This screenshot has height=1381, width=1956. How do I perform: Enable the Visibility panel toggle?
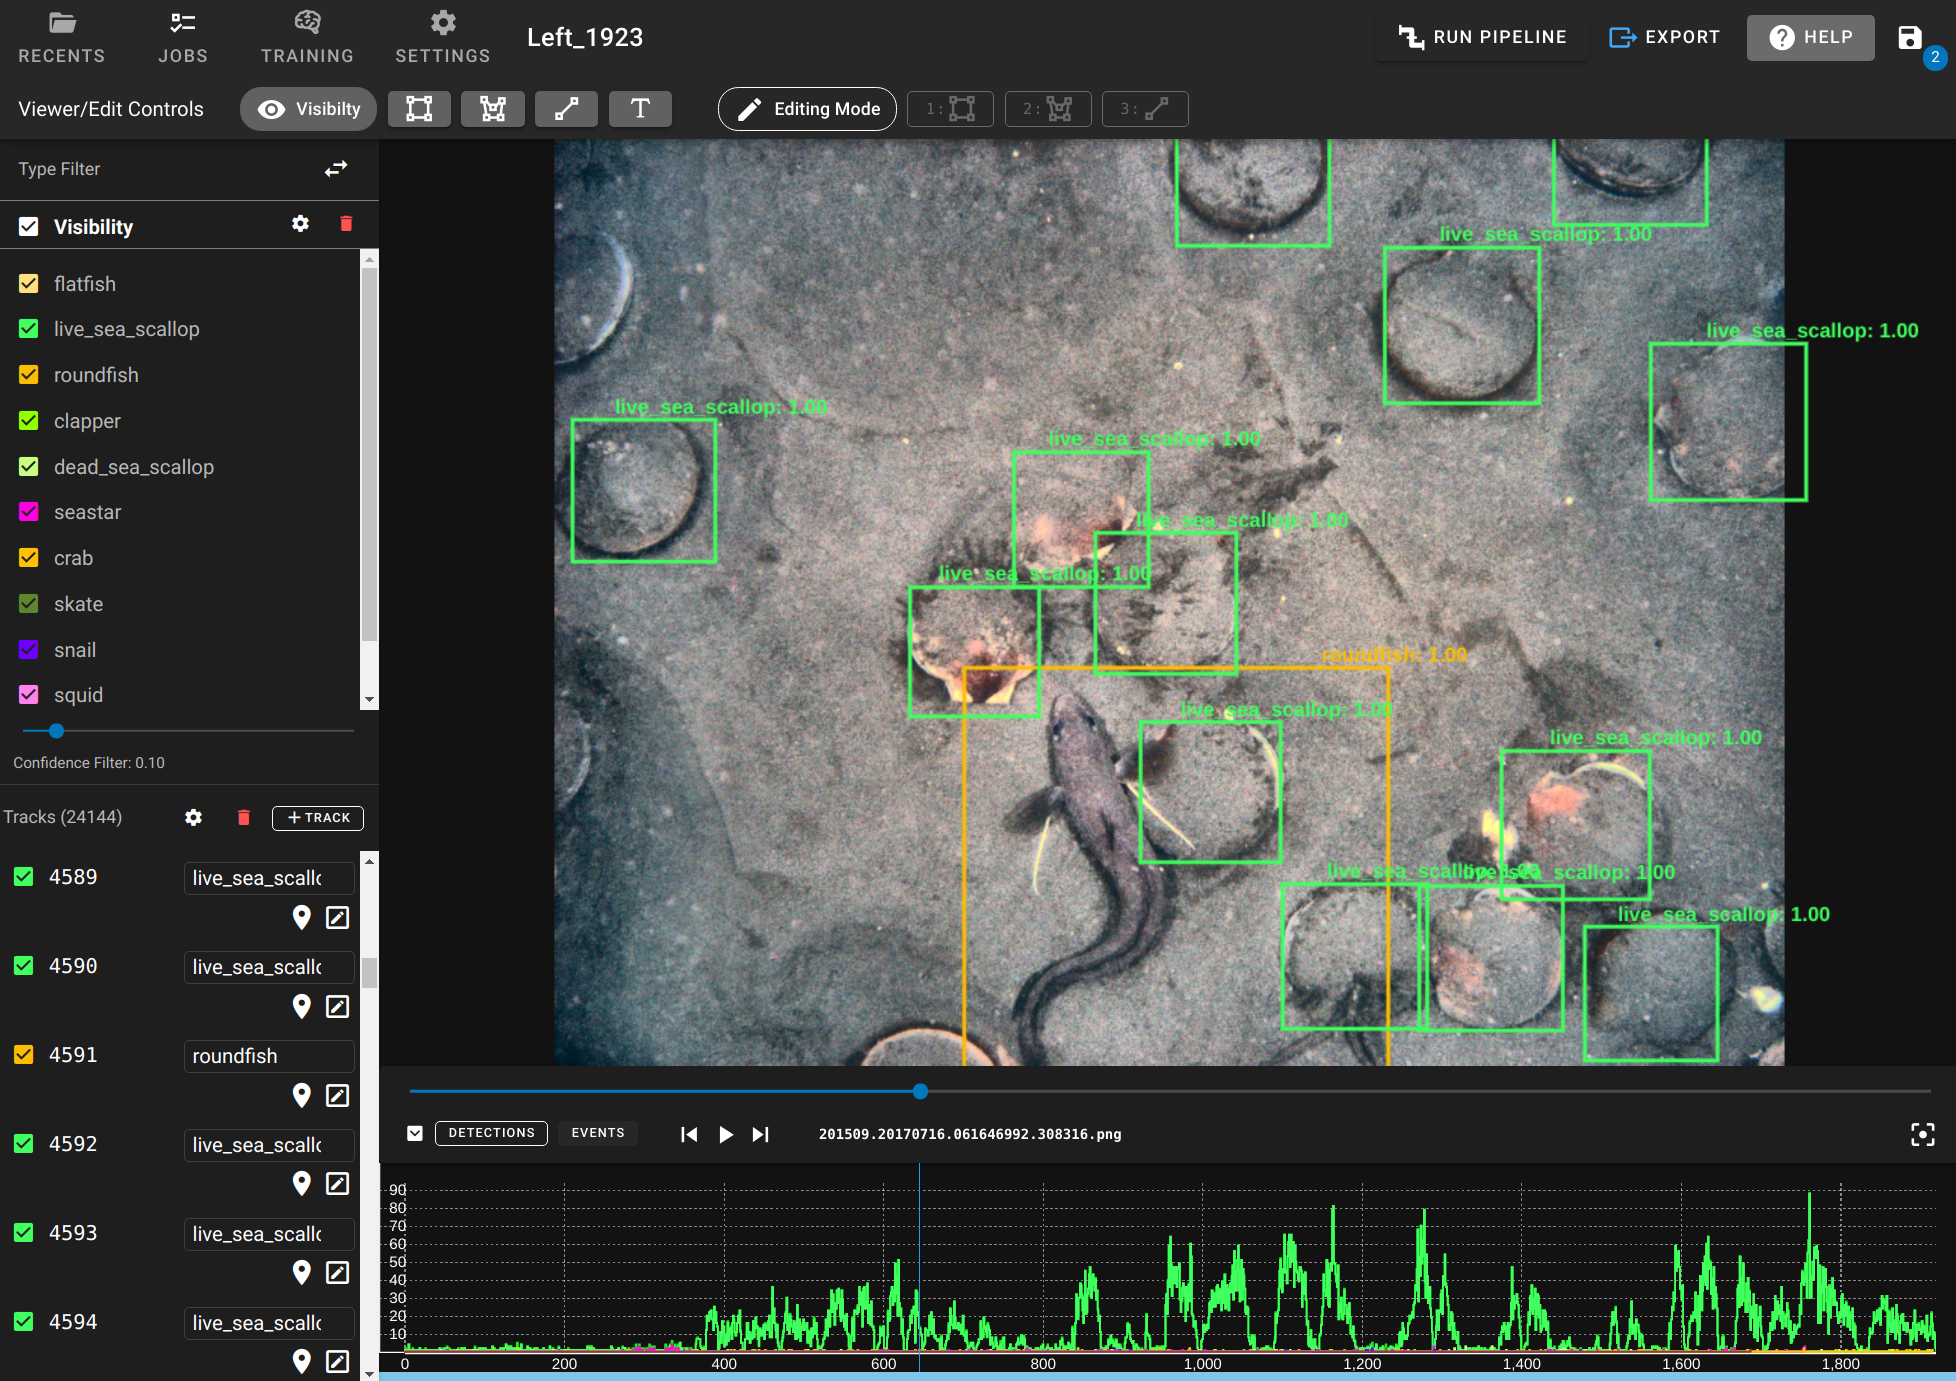pos(27,226)
